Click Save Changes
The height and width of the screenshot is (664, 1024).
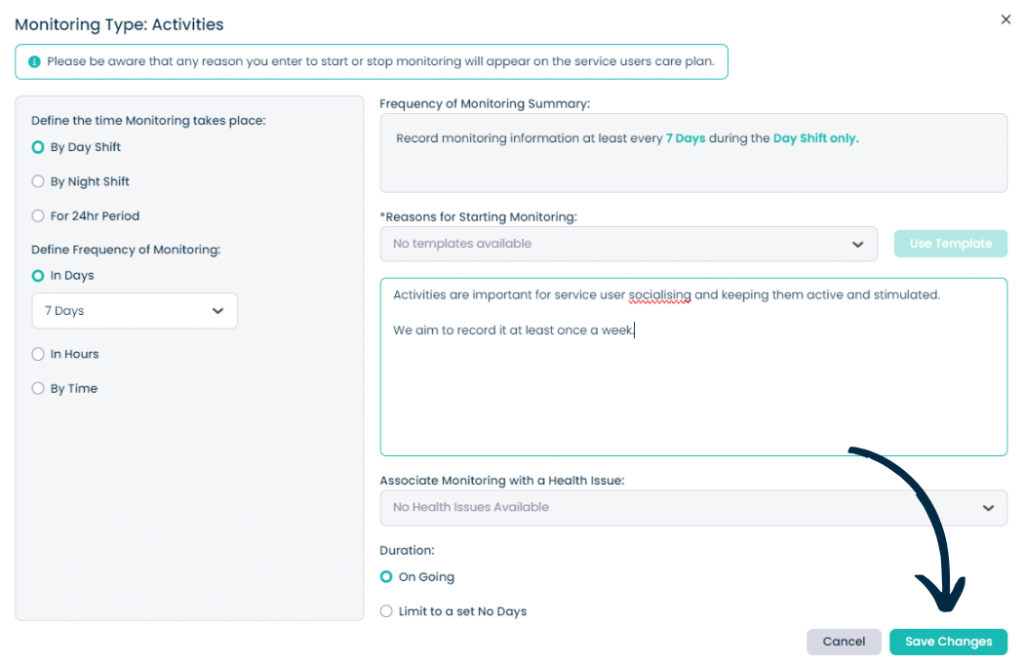948,642
